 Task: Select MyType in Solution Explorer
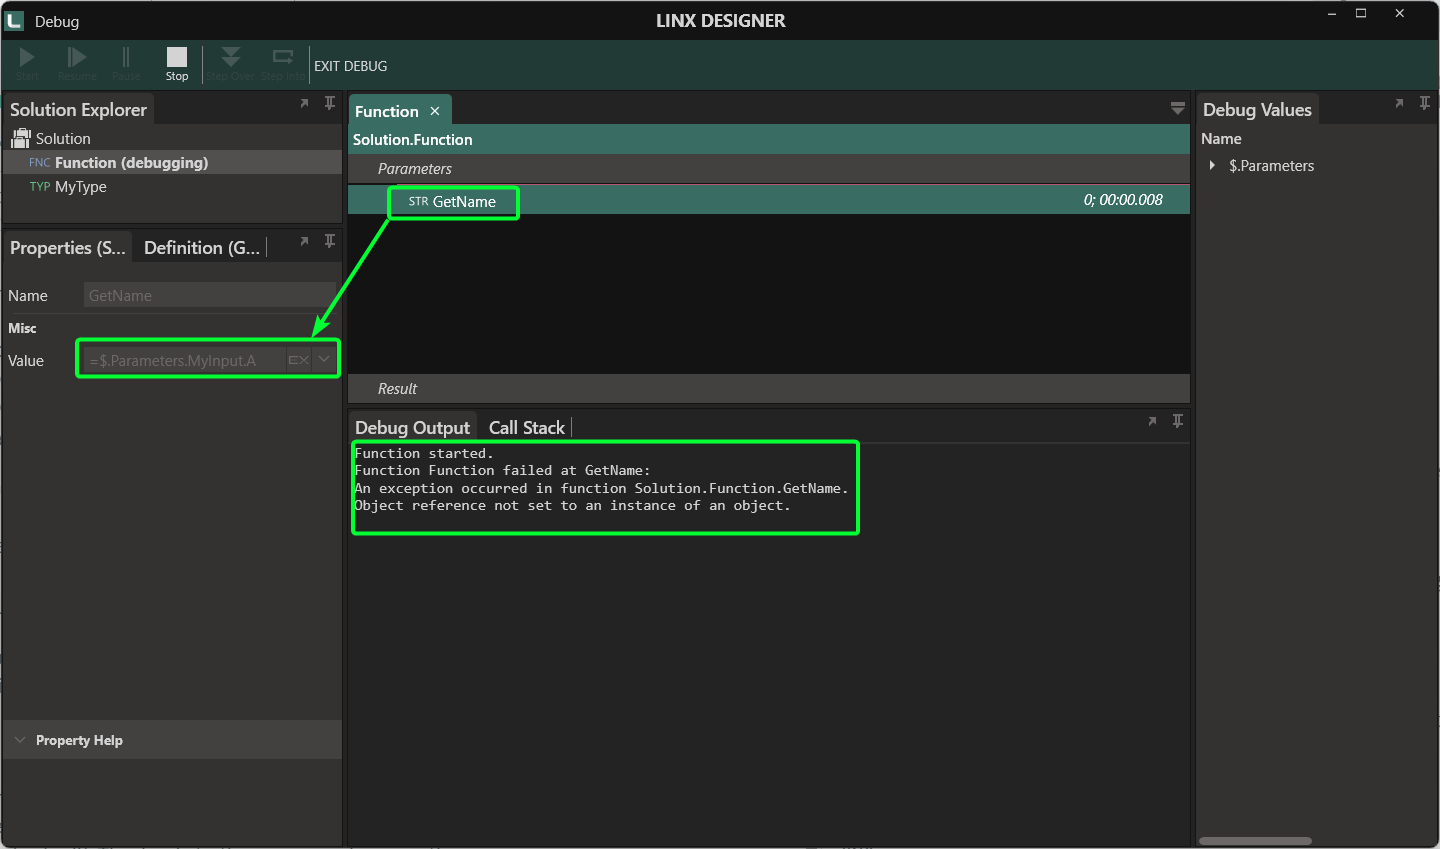tap(81, 187)
